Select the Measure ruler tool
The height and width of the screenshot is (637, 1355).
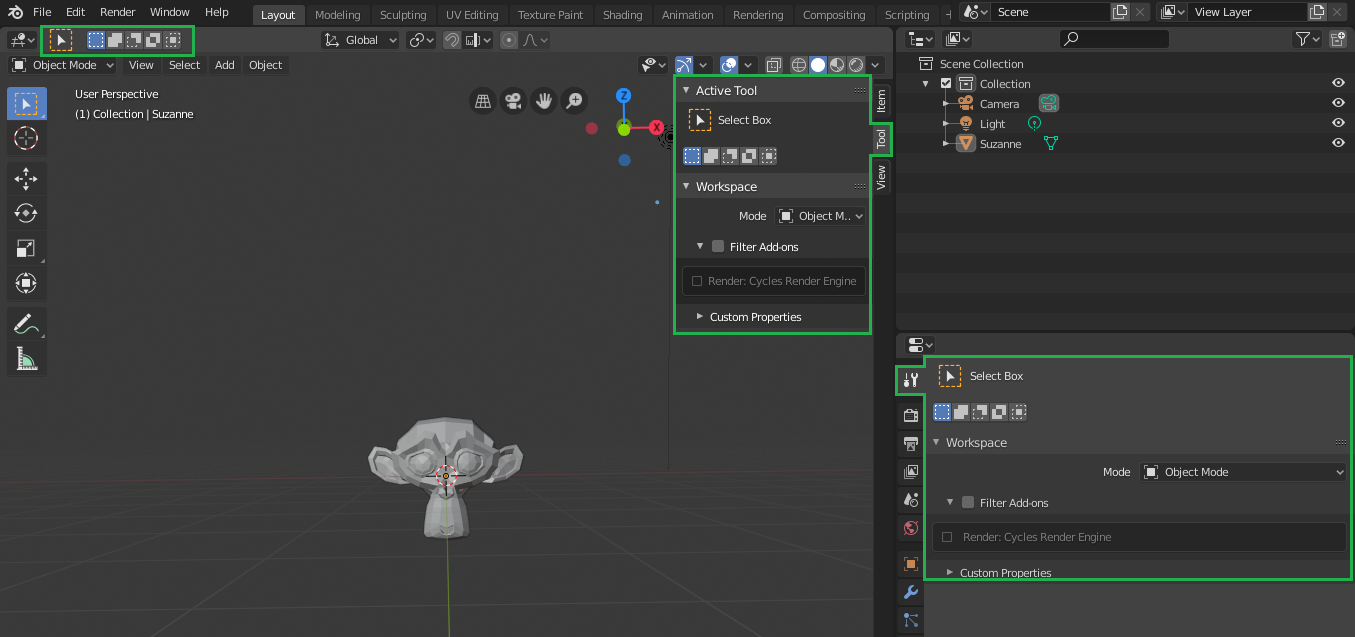(26, 359)
